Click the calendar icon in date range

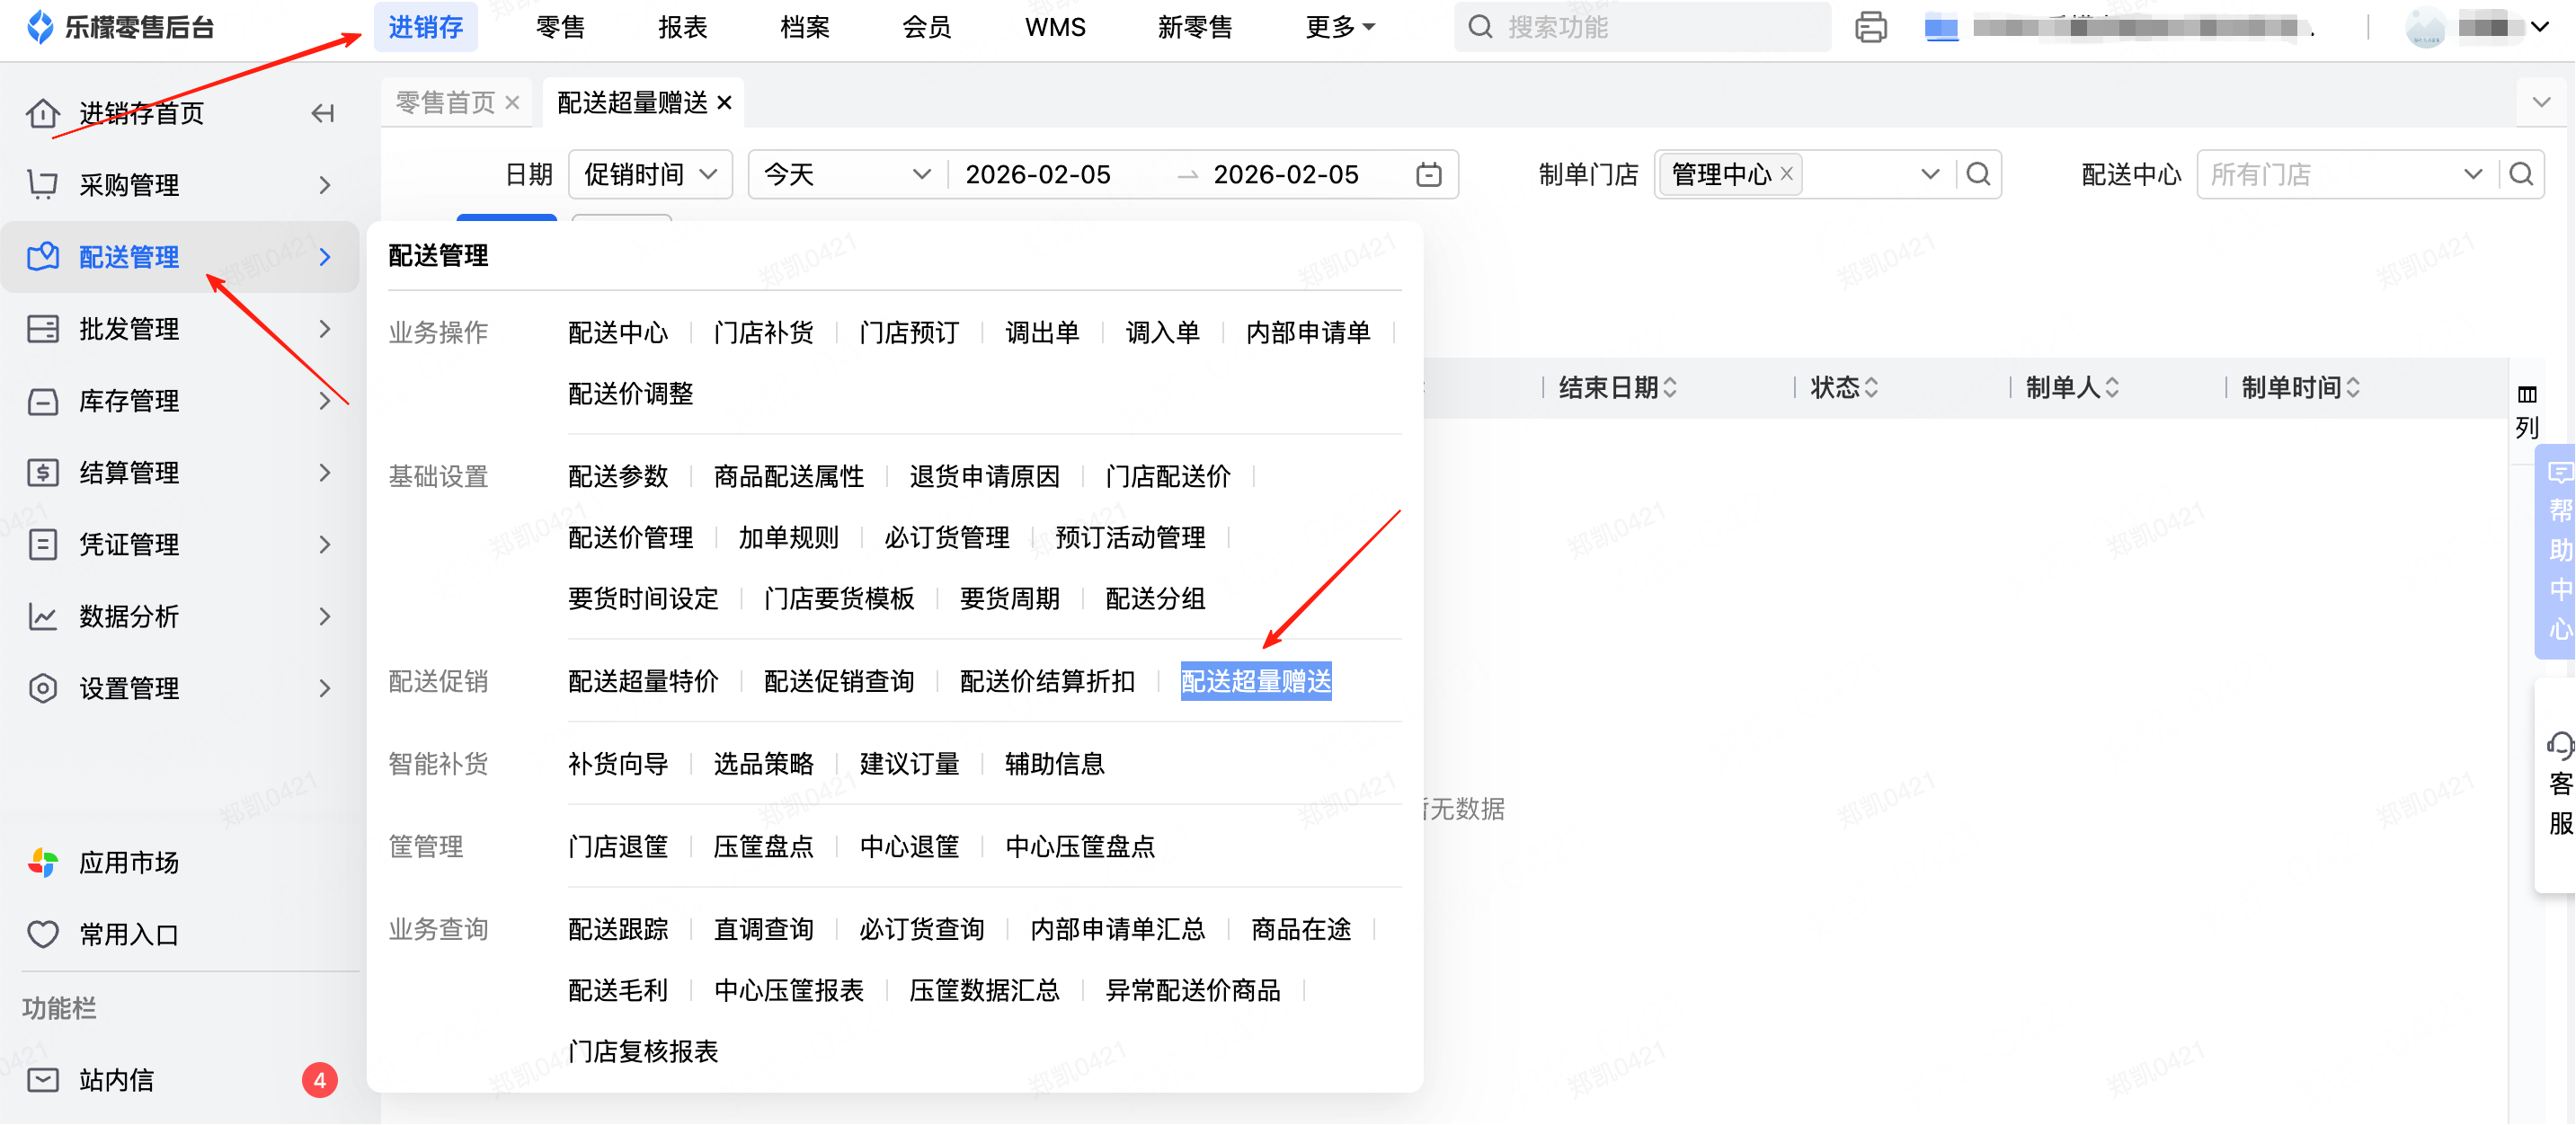[1429, 175]
